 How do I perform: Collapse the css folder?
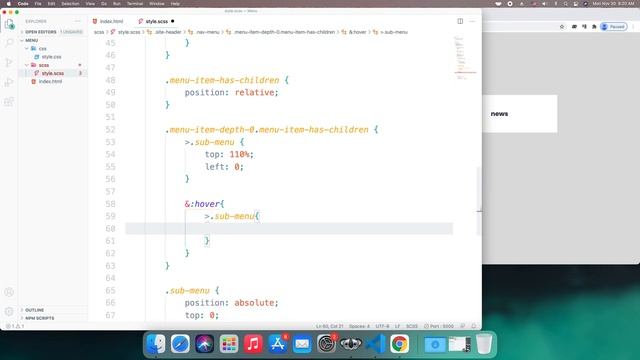[53, 49]
